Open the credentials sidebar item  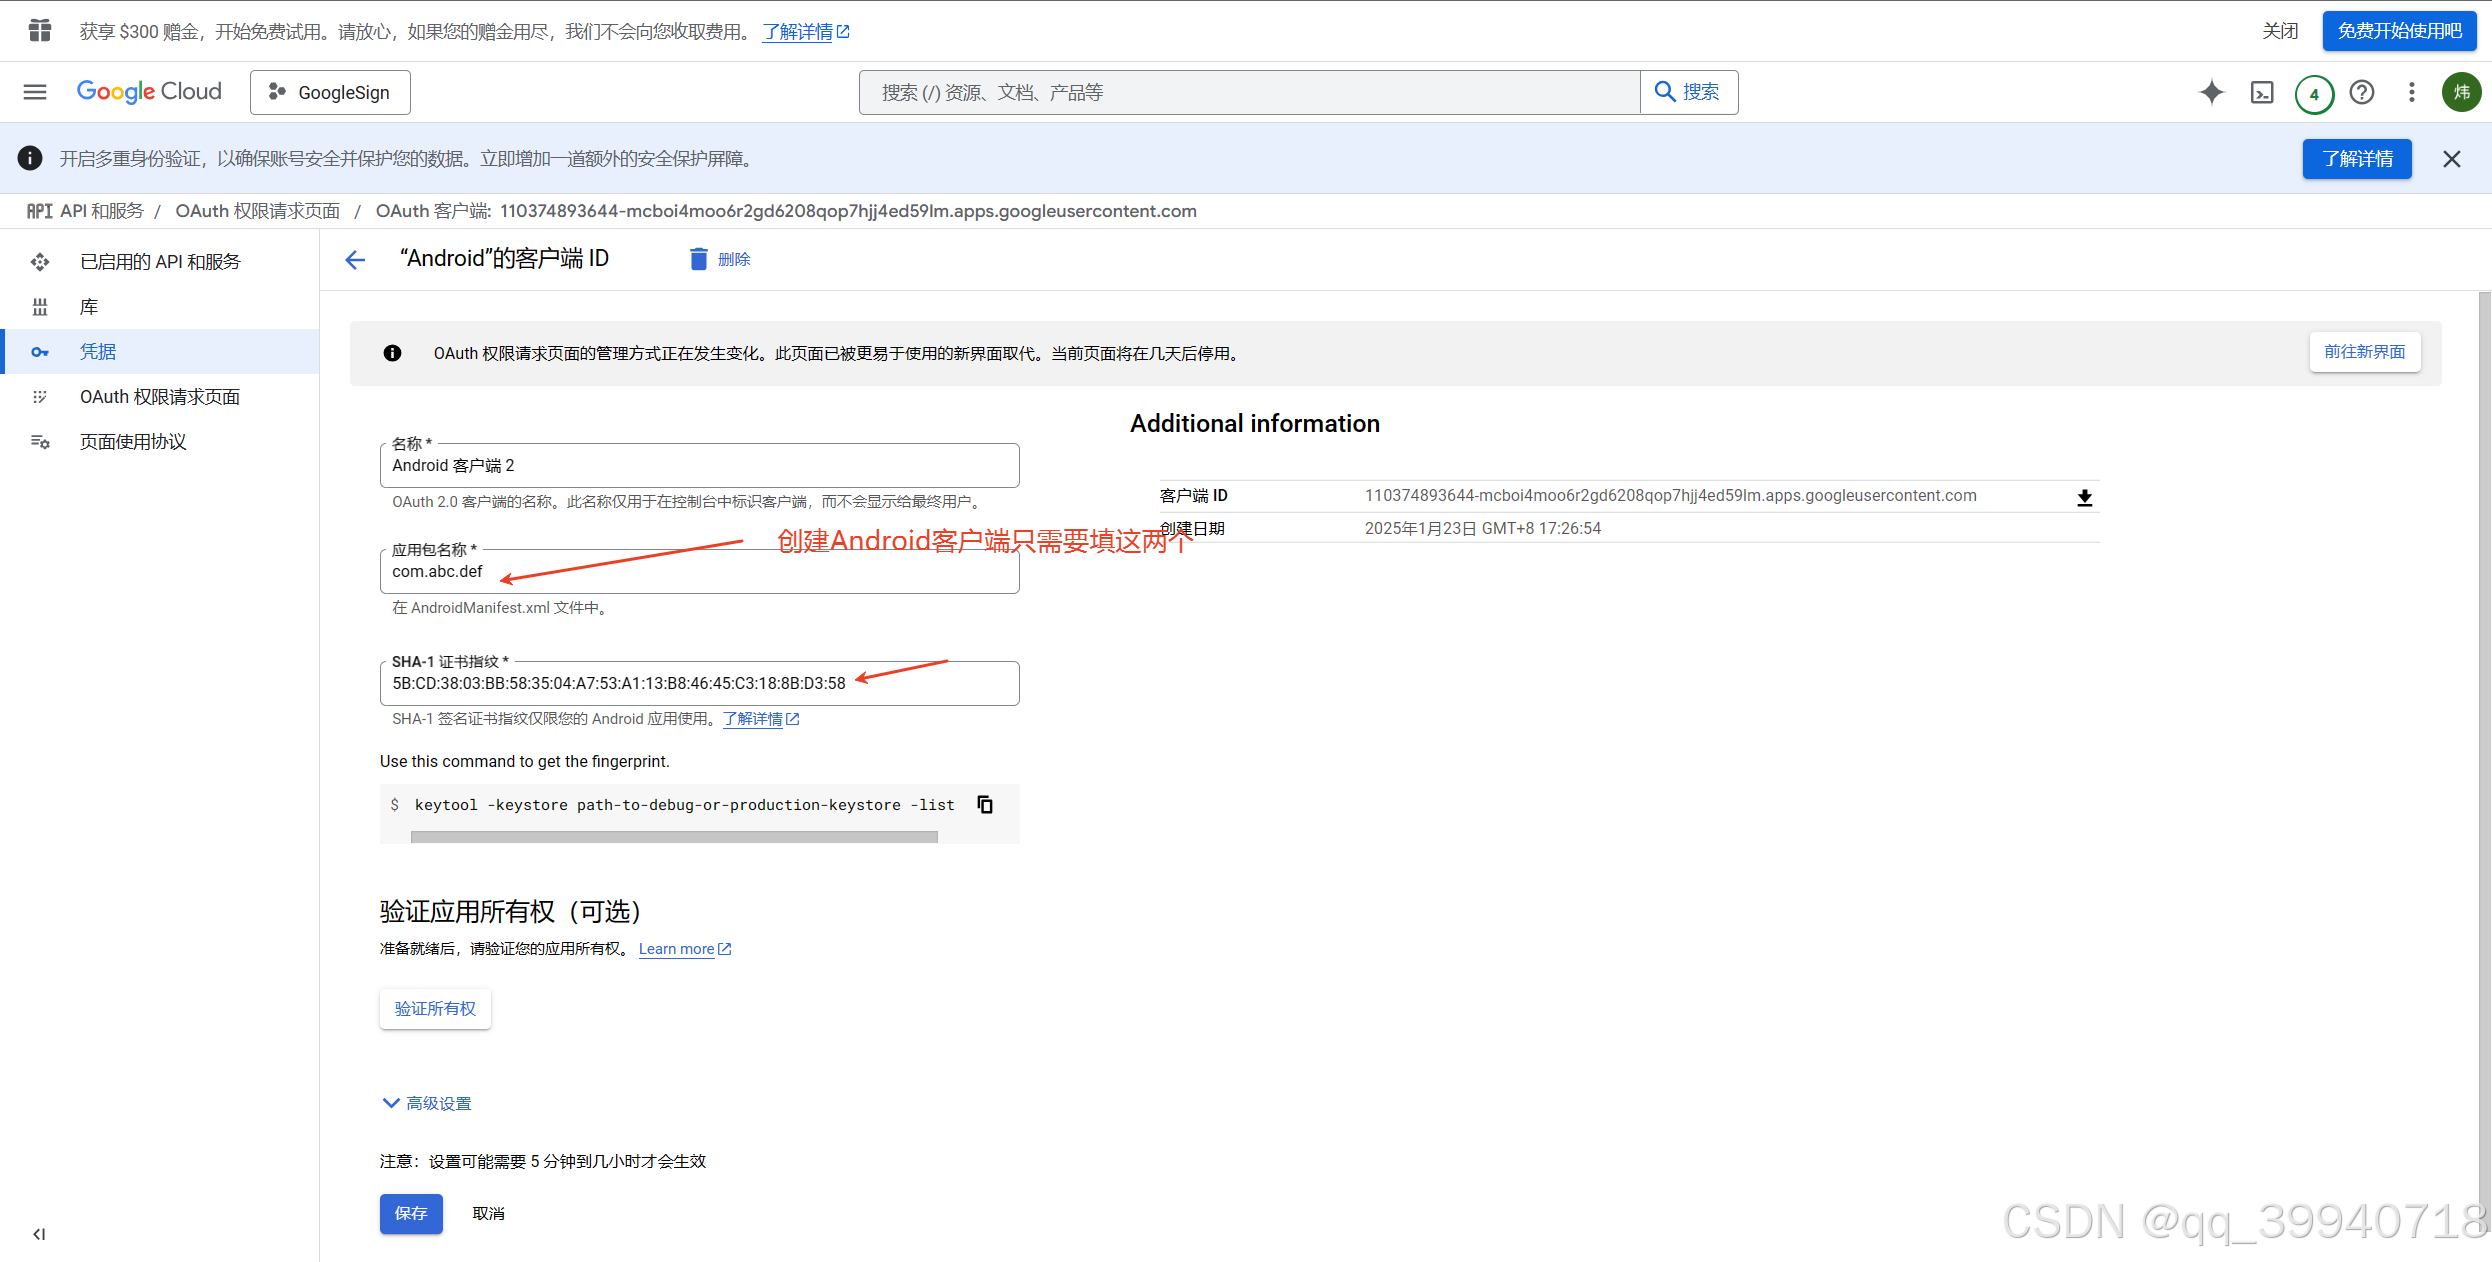pos(98,352)
